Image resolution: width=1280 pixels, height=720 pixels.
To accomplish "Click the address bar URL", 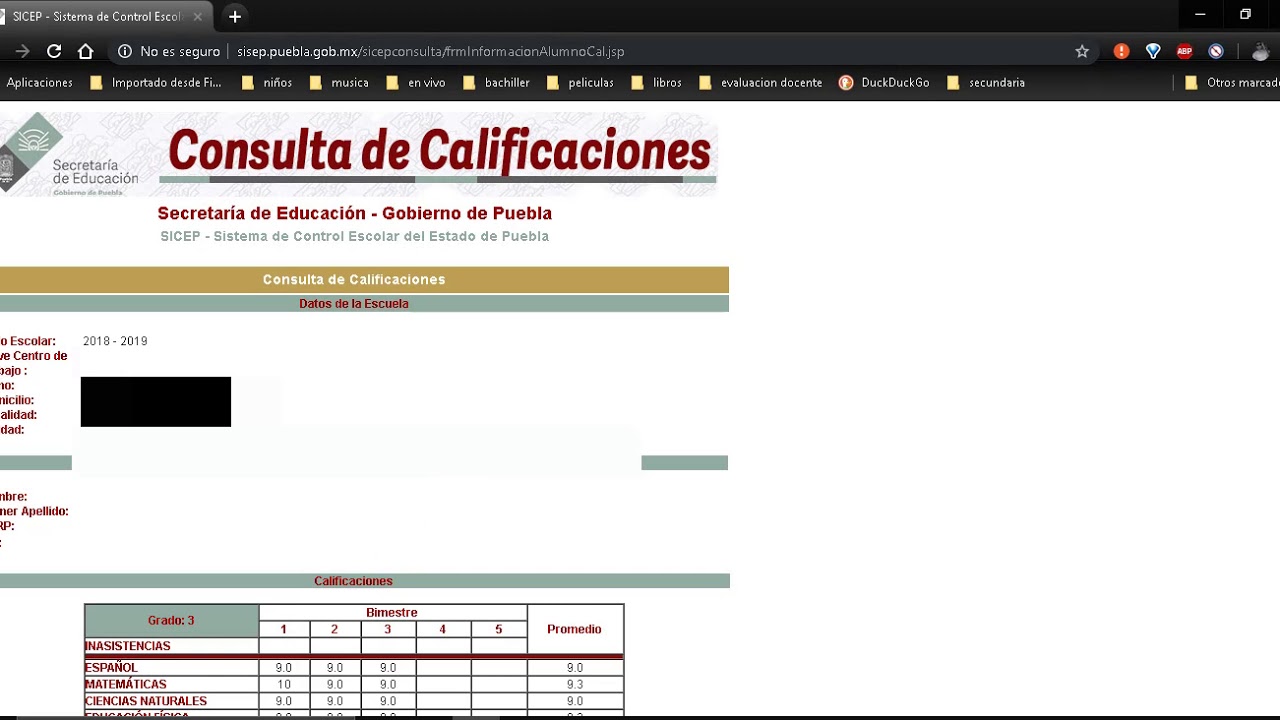I will pos(430,51).
